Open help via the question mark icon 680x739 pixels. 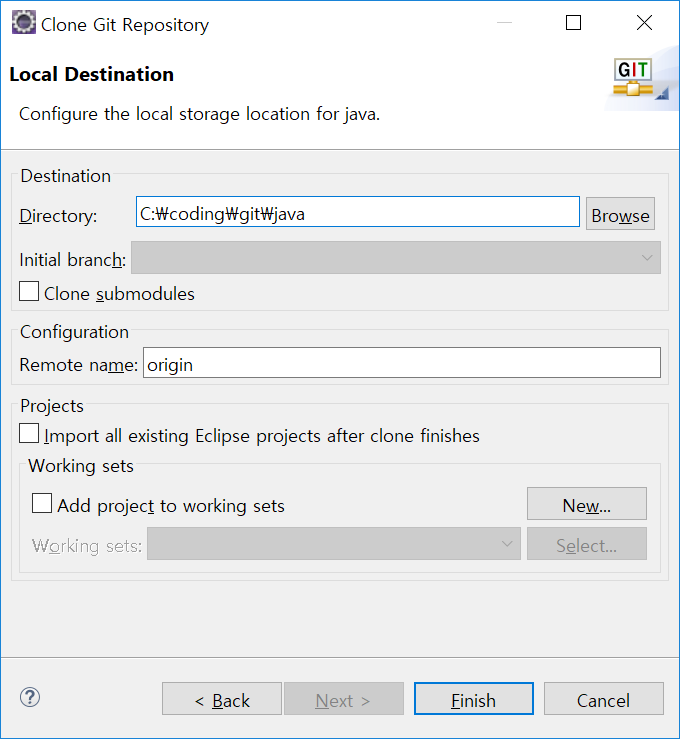click(30, 698)
